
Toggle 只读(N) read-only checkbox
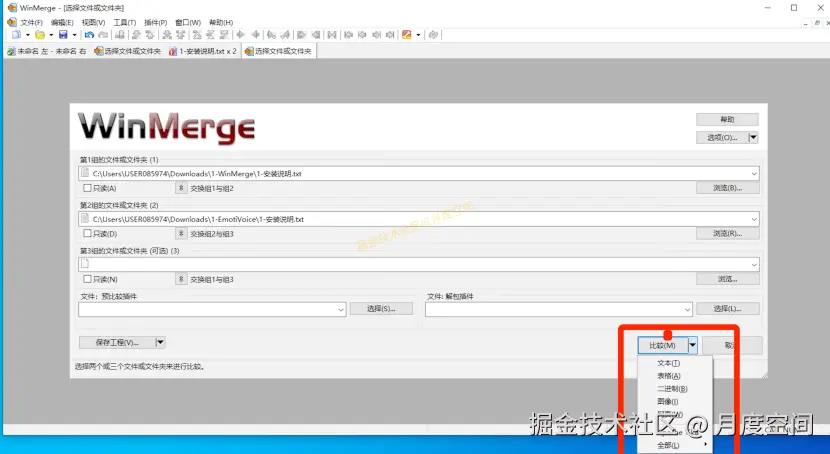87,279
